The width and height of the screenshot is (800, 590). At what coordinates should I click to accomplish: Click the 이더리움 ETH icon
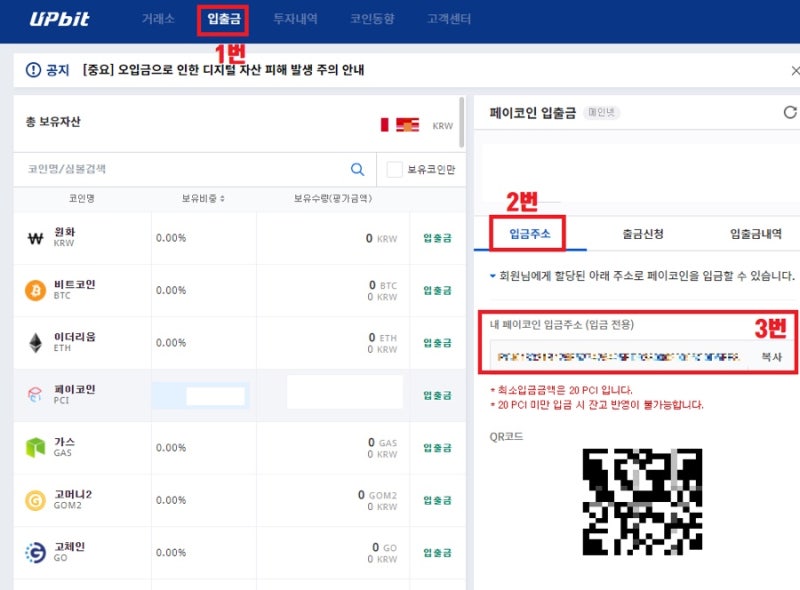point(35,342)
